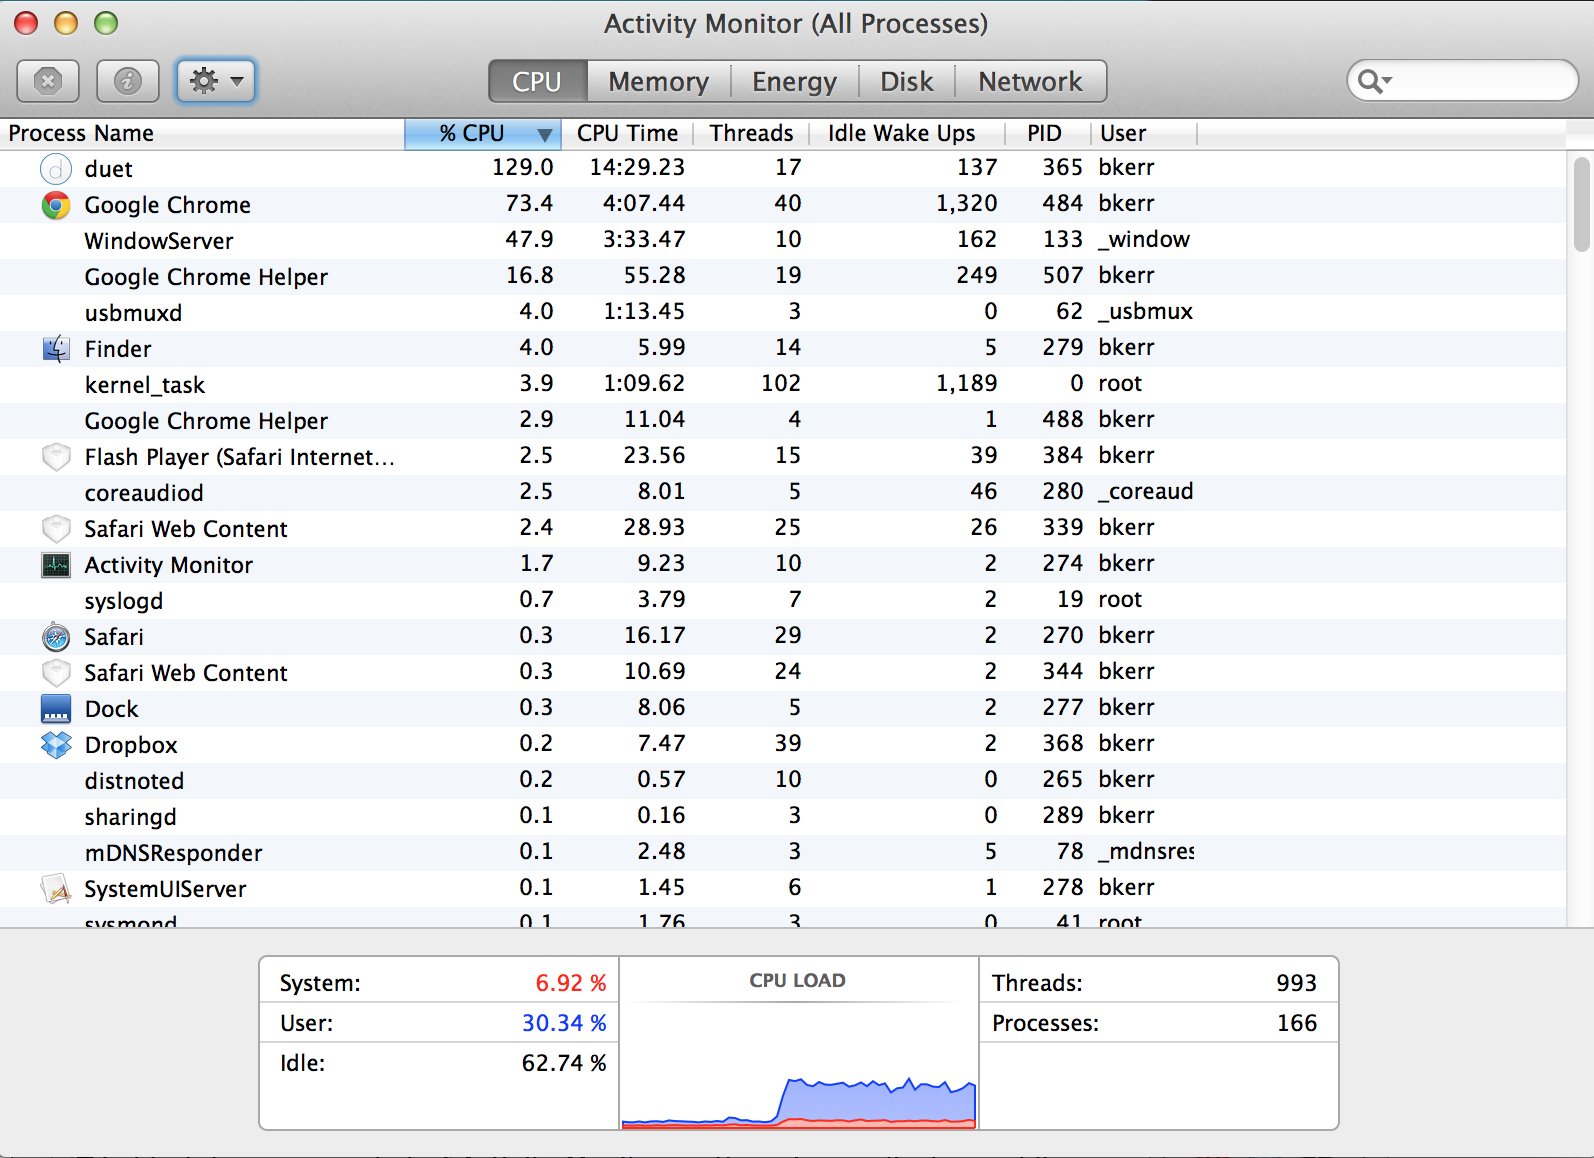
Task: Click duet's 129.0 CPU value
Action: pyautogui.click(x=522, y=167)
